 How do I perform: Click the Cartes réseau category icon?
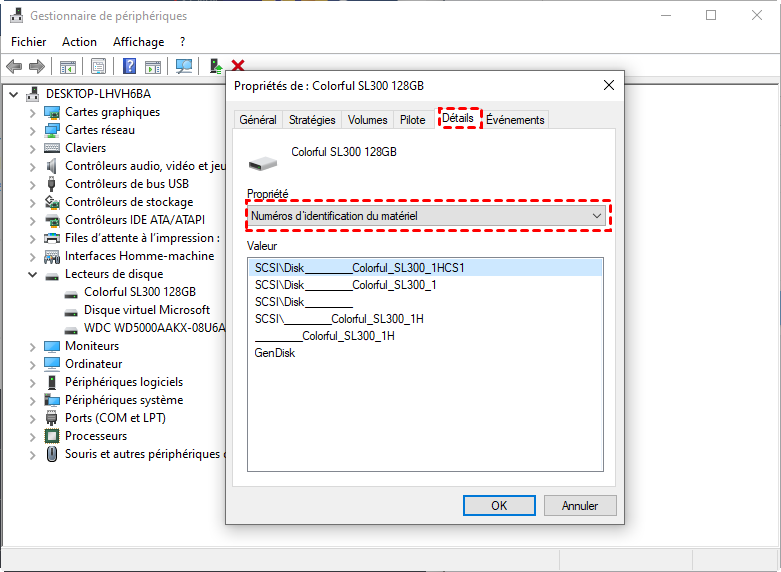52,130
